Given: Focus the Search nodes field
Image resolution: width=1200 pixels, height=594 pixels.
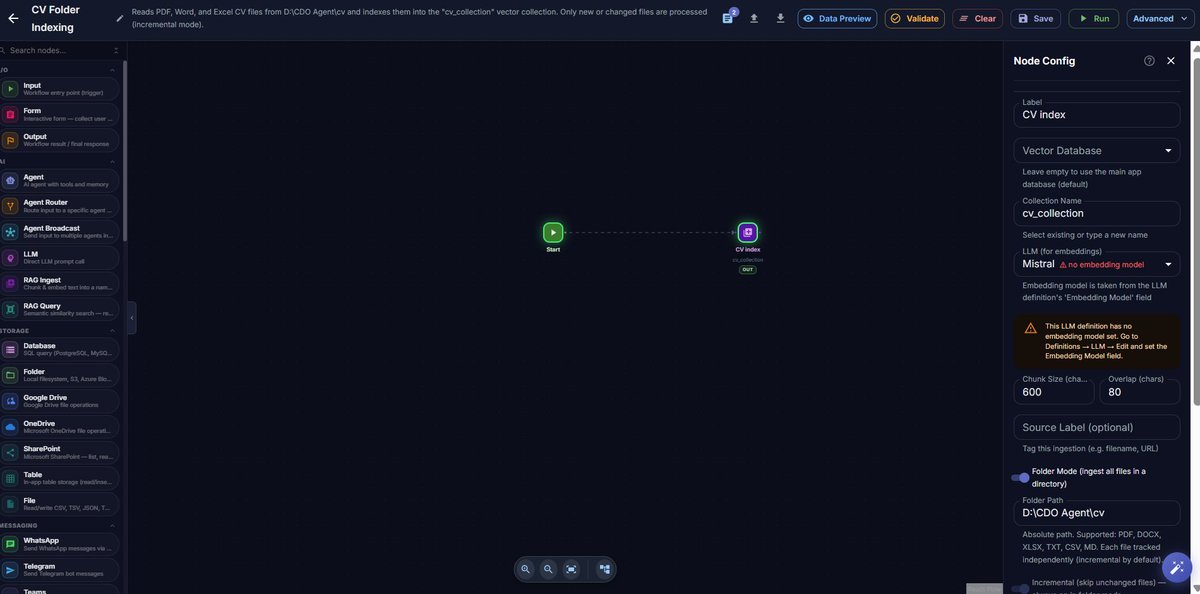Looking at the screenshot, I should coord(60,50).
